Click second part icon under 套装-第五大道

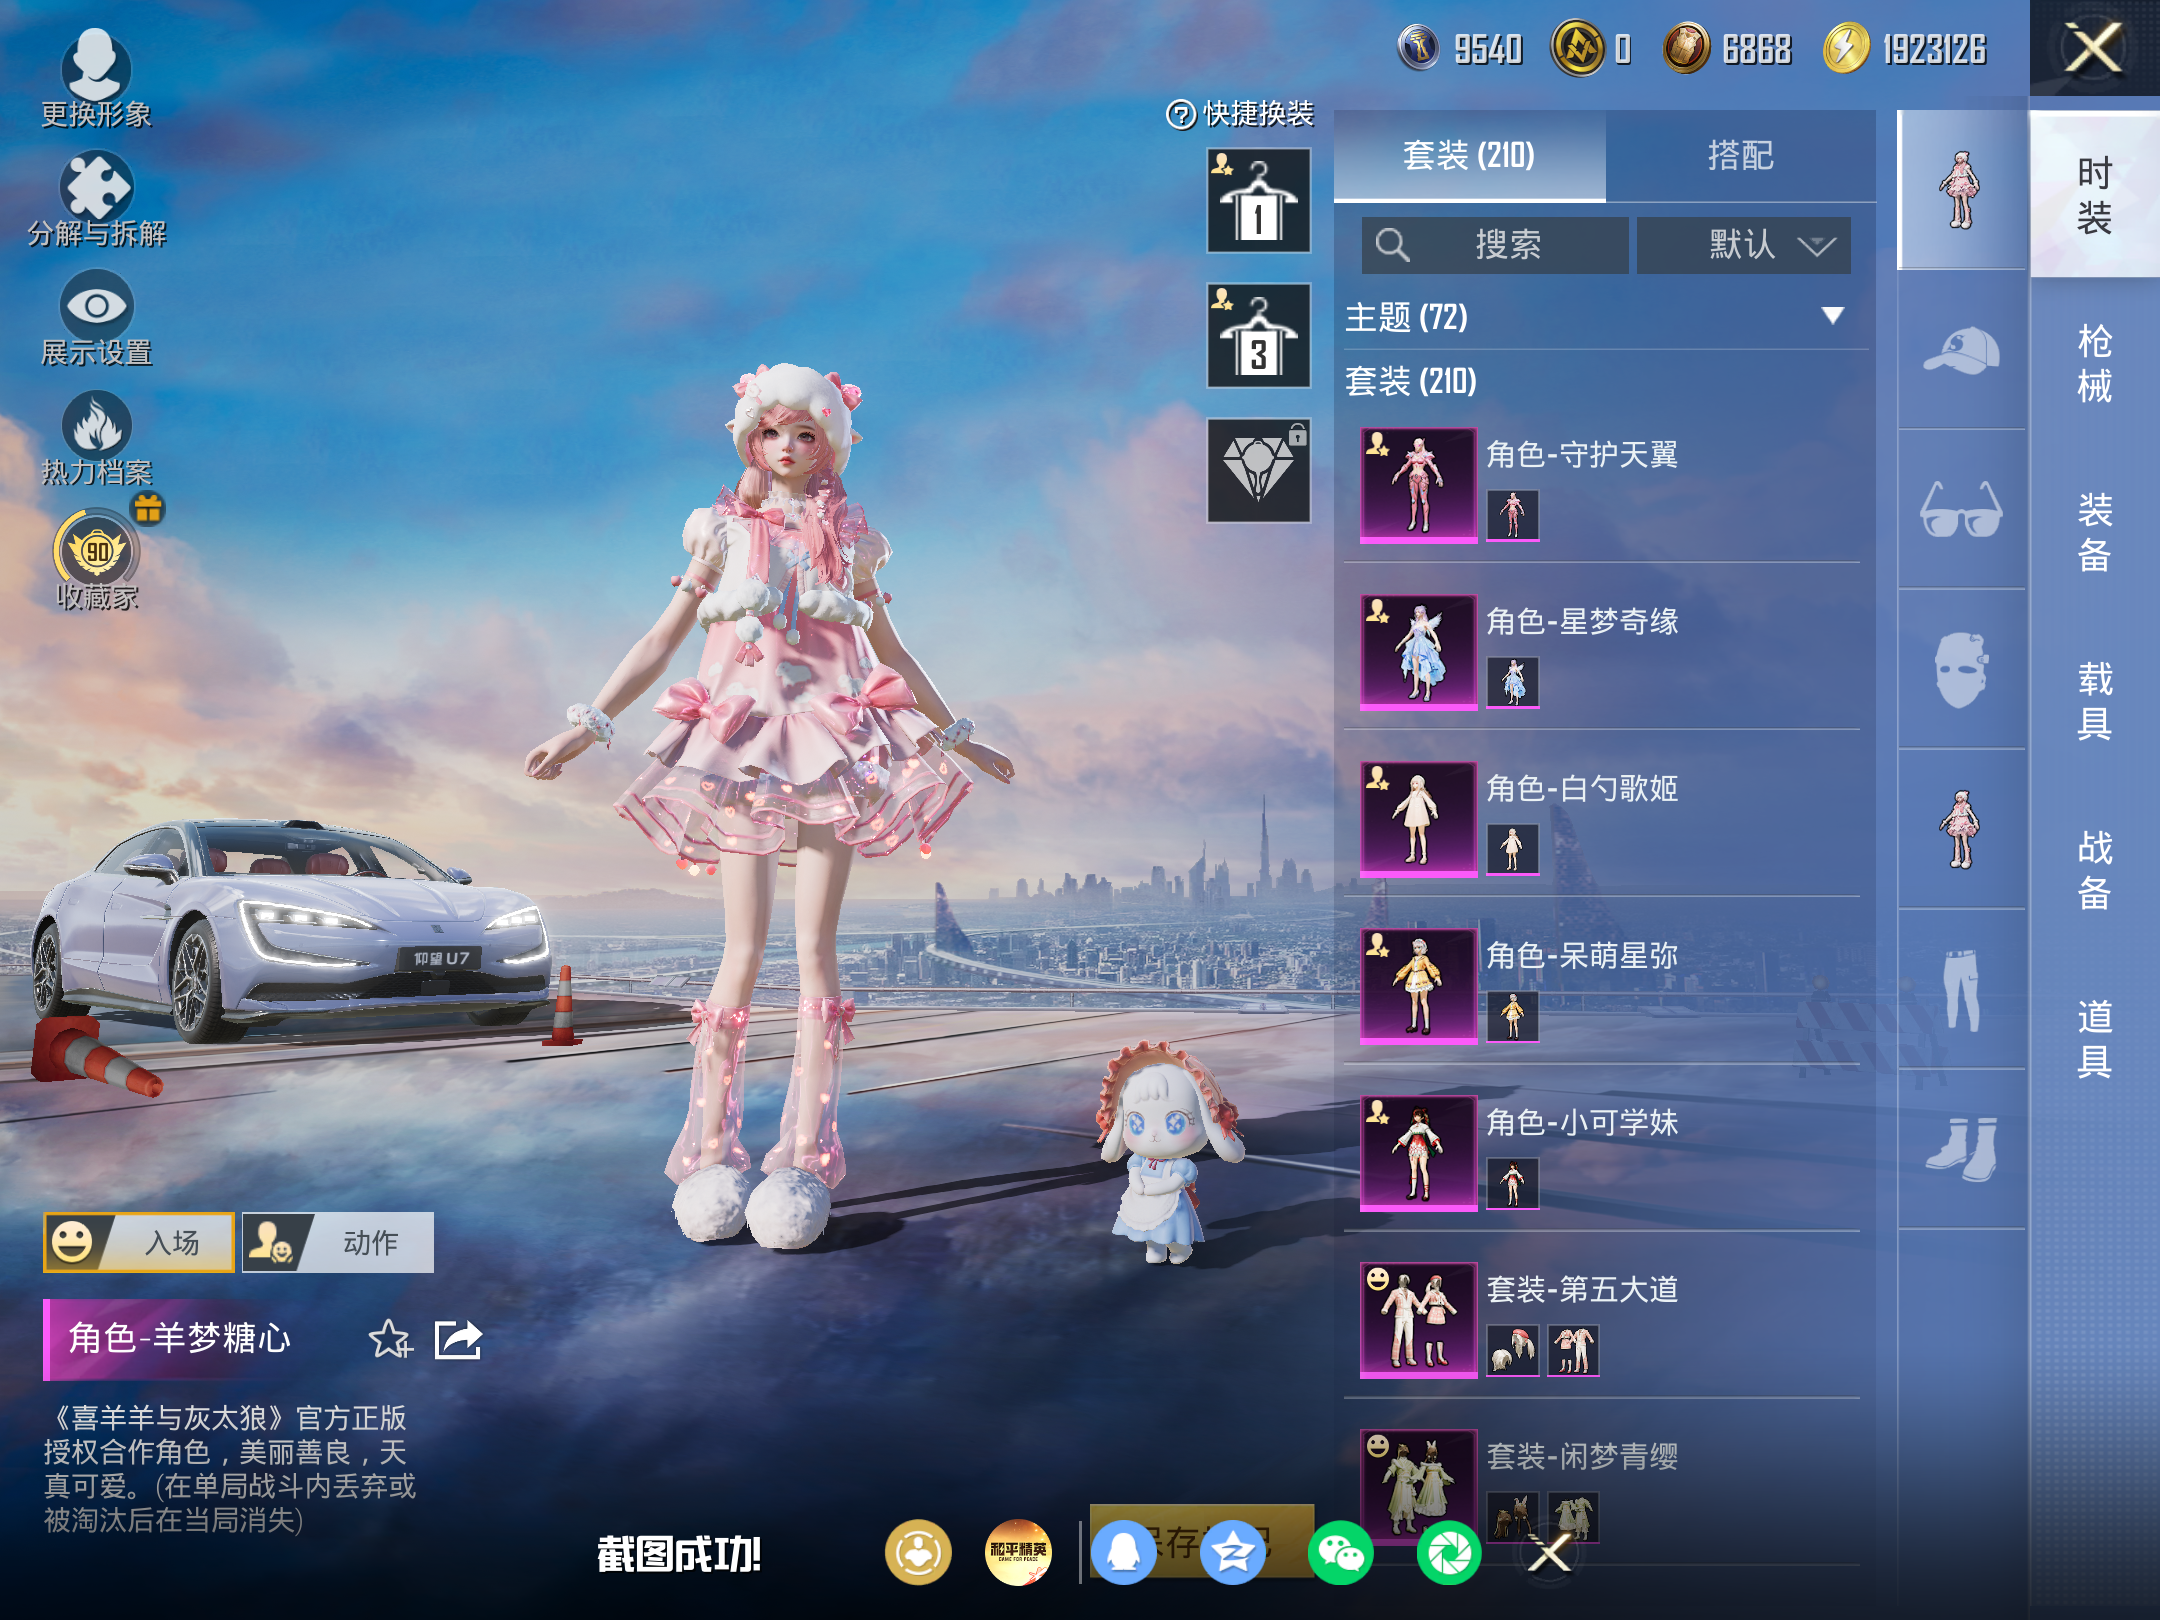(x=1573, y=1350)
